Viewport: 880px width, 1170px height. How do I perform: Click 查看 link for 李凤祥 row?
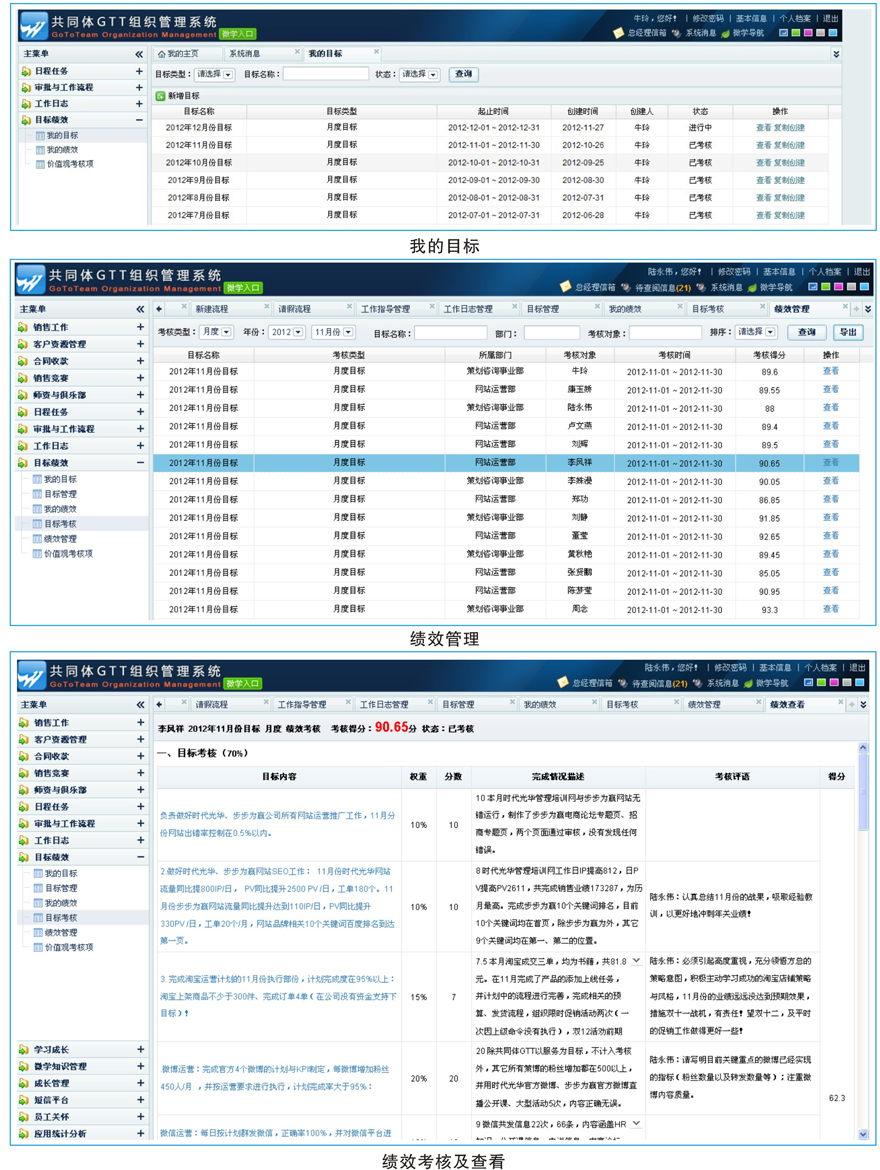(x=830, y=463)
